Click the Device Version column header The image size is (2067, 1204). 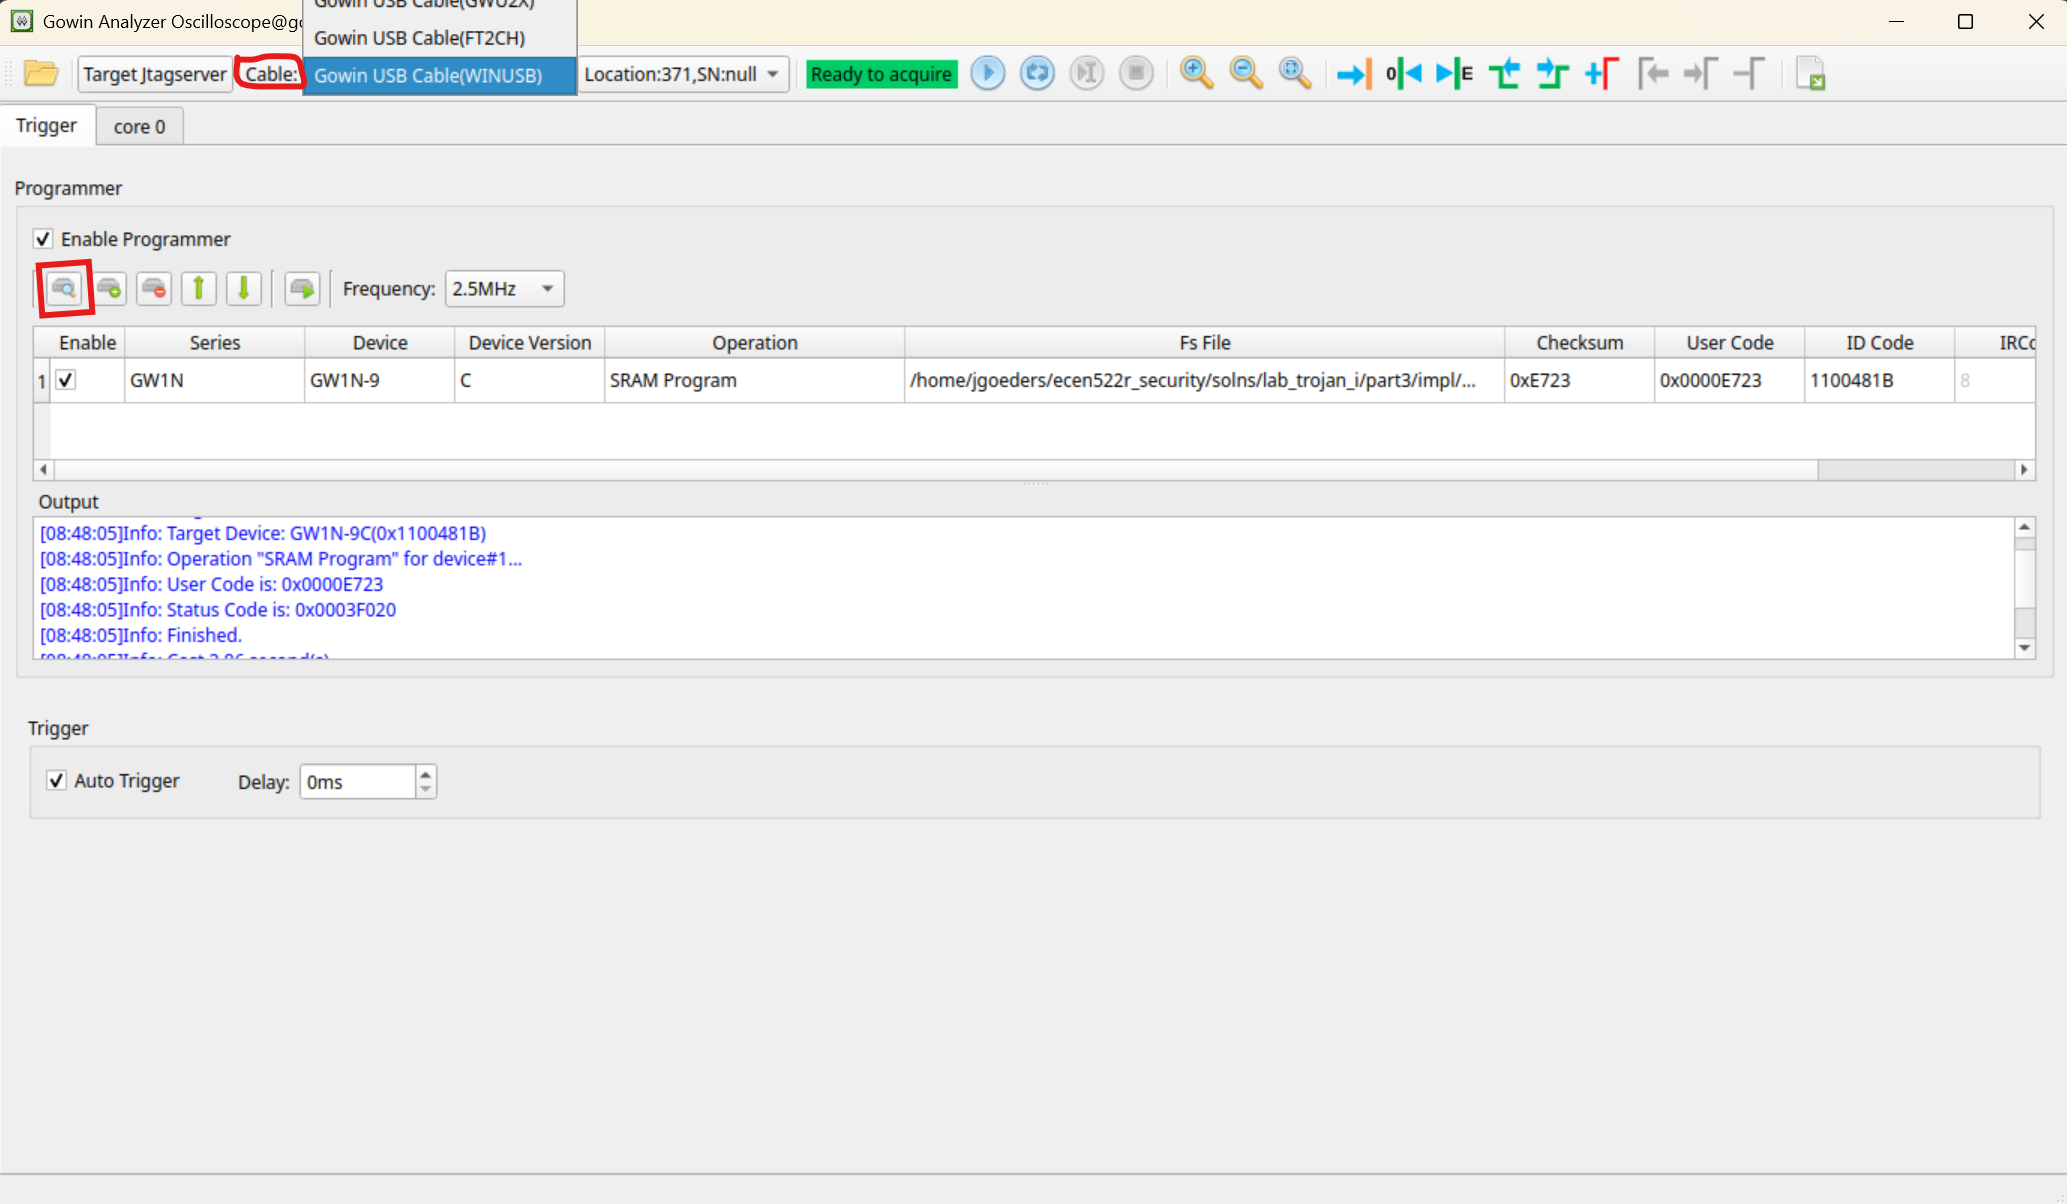[529, 342]
